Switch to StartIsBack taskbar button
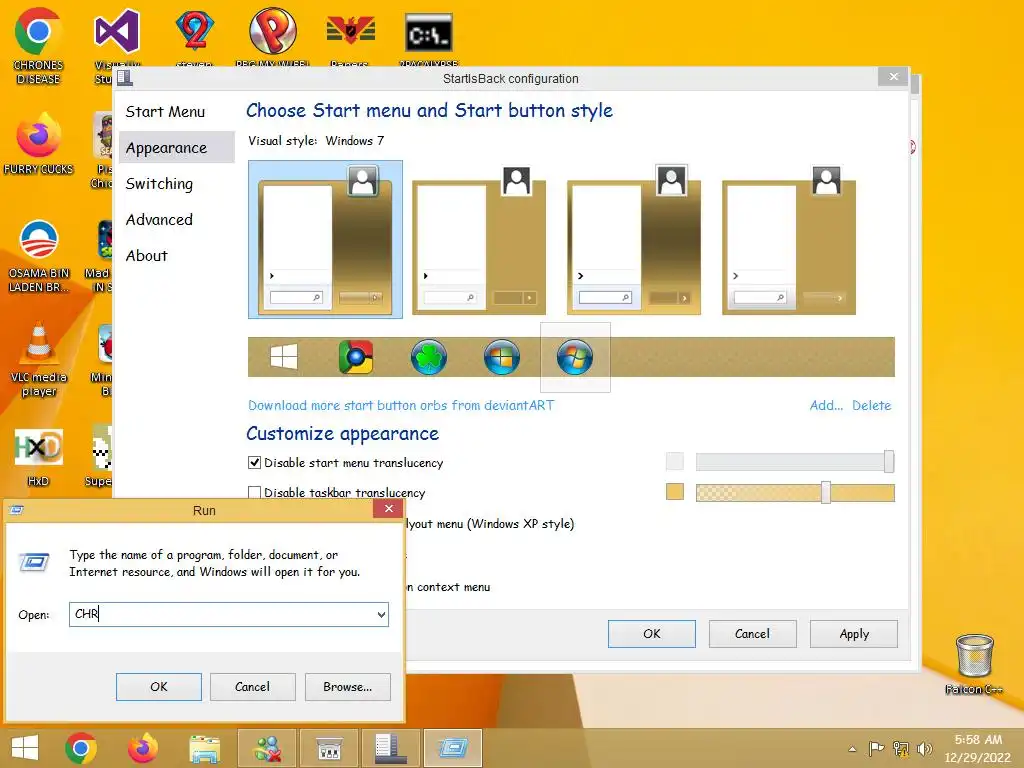The image size is (1024, 768). click(x=391, y=748)
